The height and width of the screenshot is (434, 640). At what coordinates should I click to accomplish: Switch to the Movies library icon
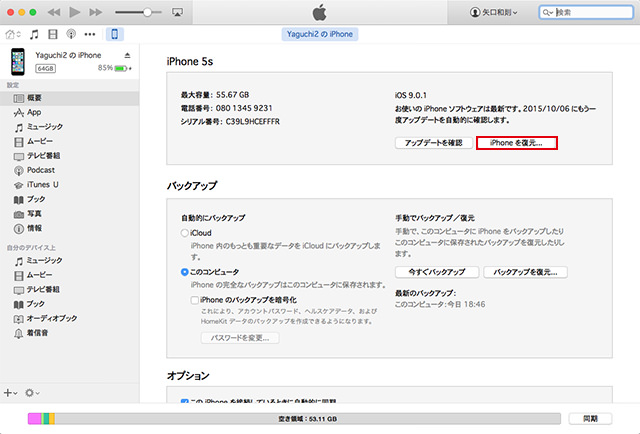(x=53, y=34)
